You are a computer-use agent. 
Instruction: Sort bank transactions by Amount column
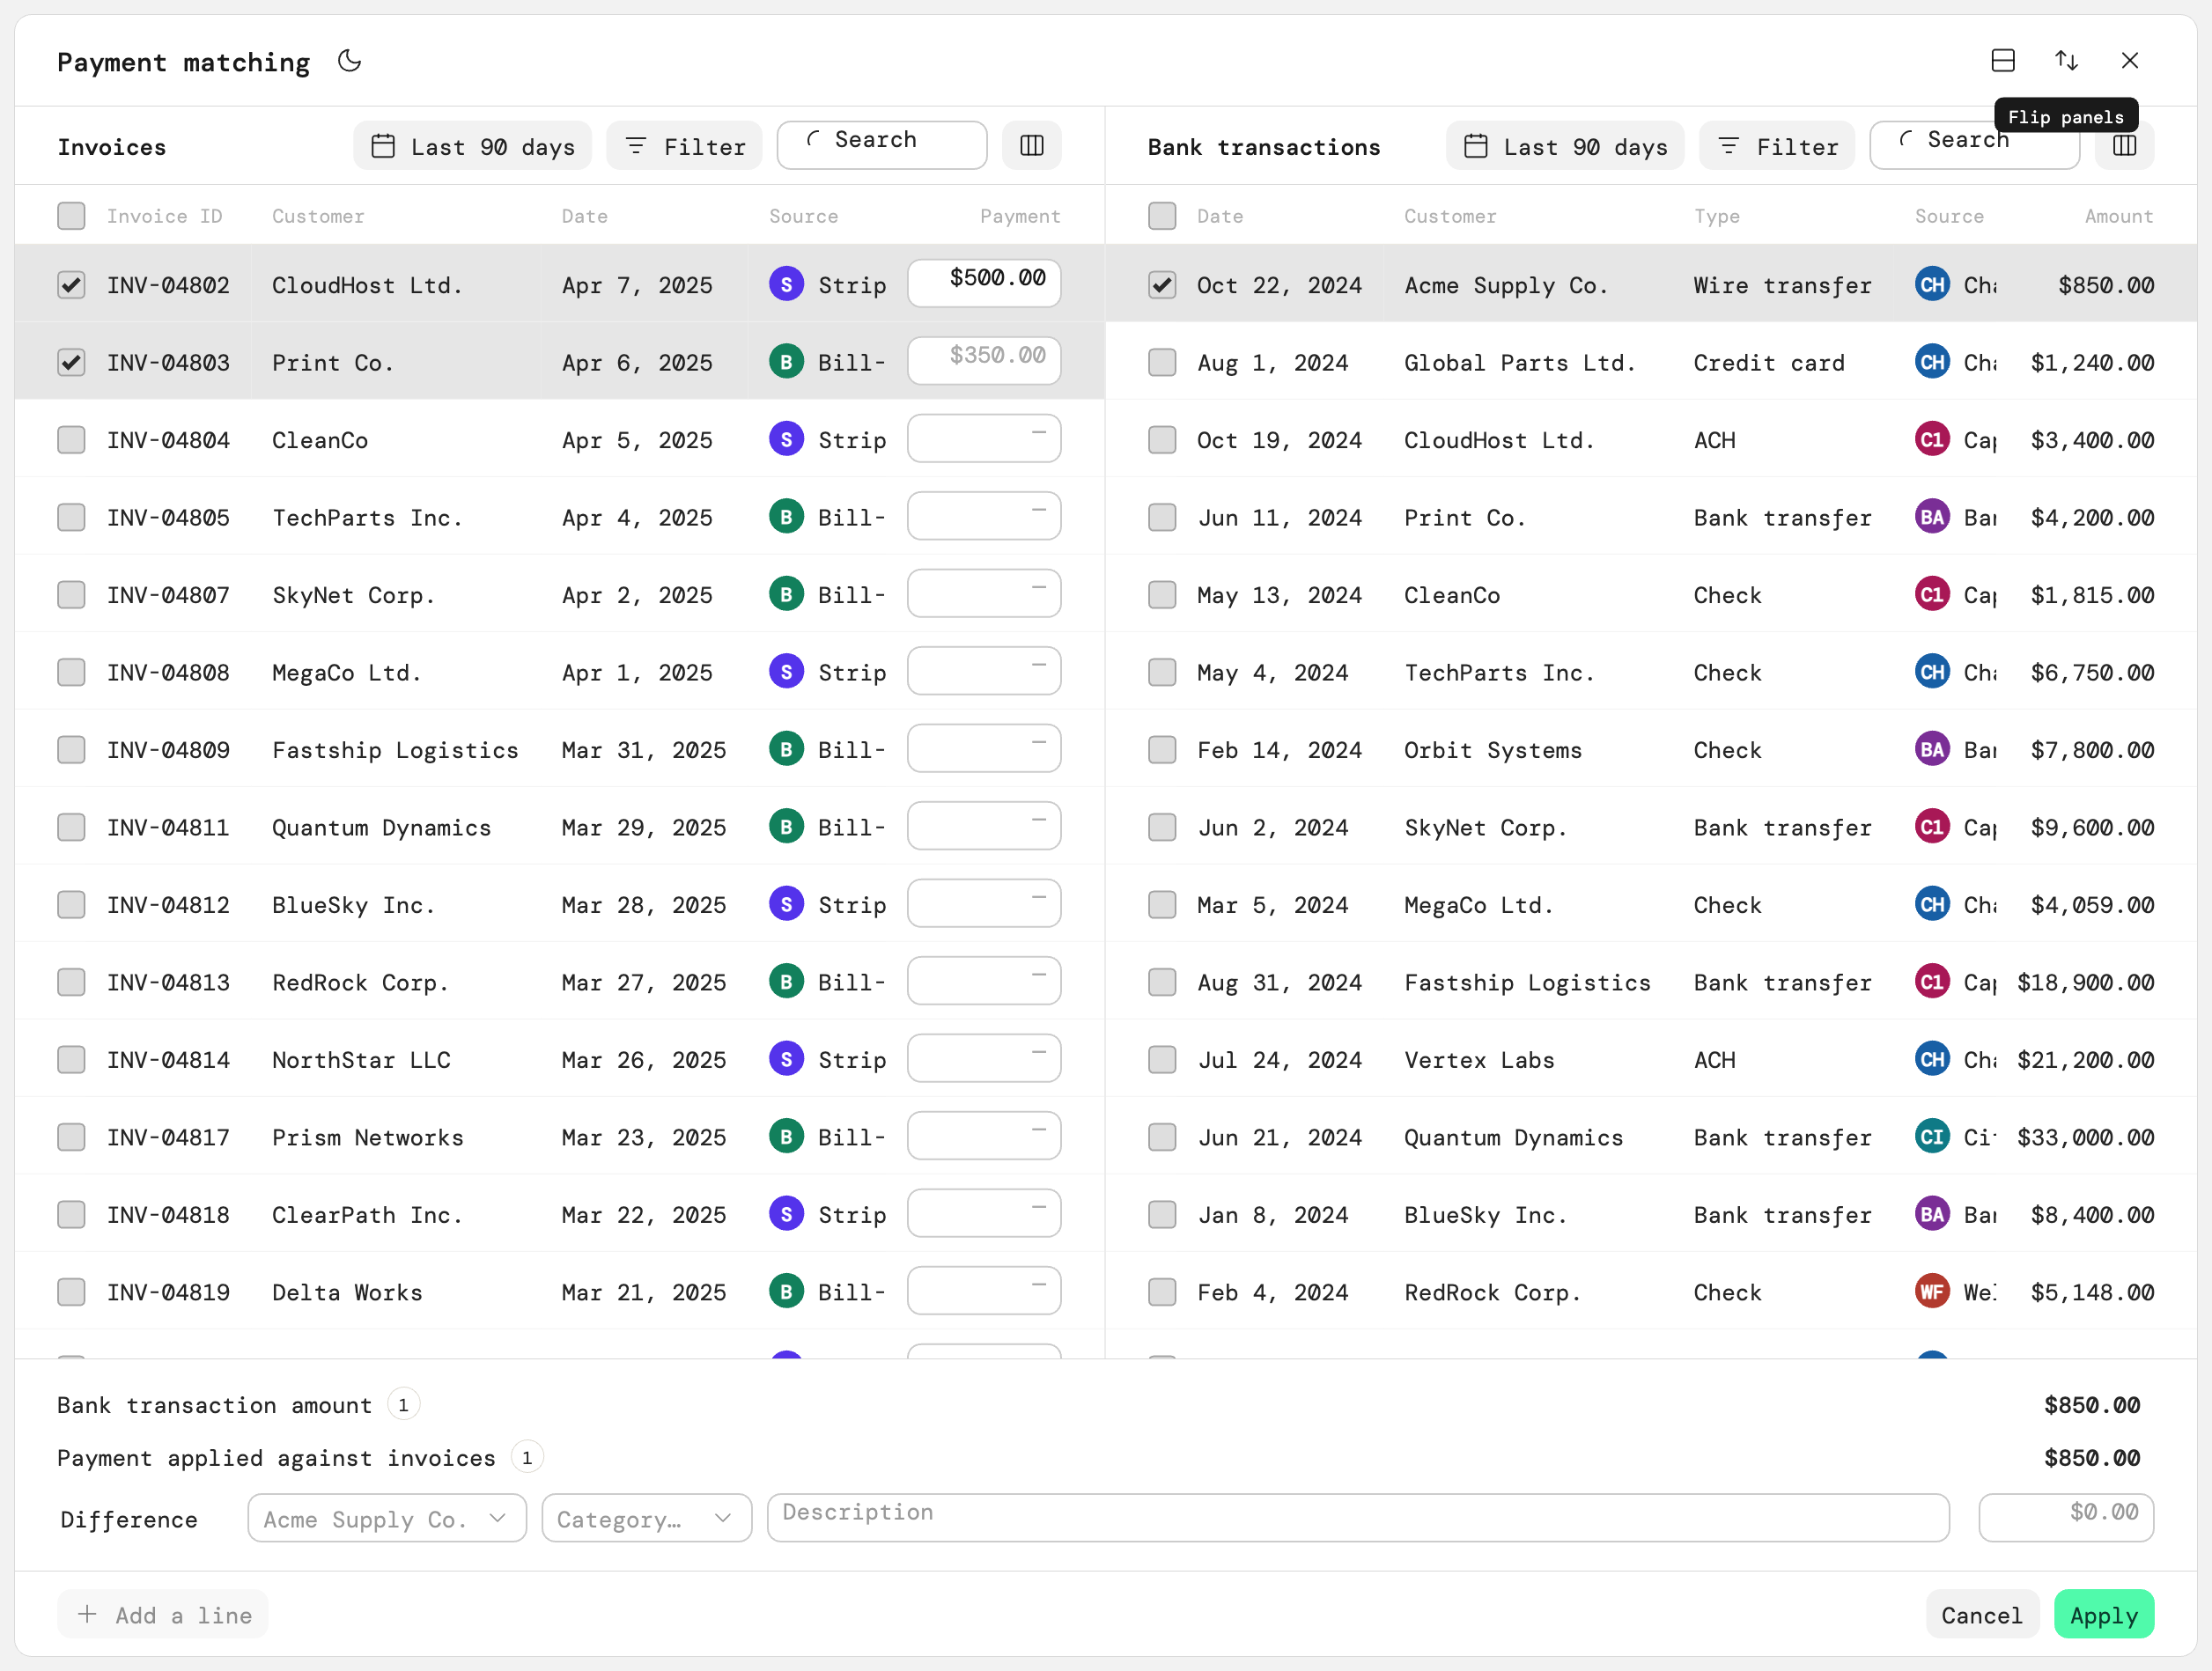(2119, 216)
